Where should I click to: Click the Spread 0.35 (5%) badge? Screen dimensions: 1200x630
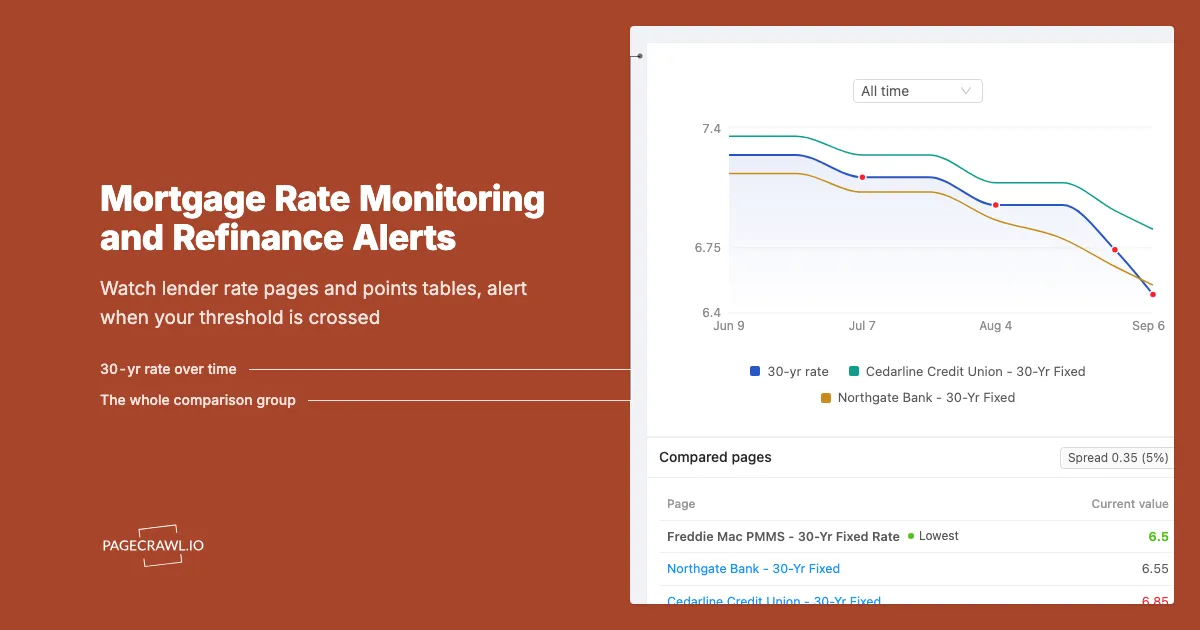1117,458
